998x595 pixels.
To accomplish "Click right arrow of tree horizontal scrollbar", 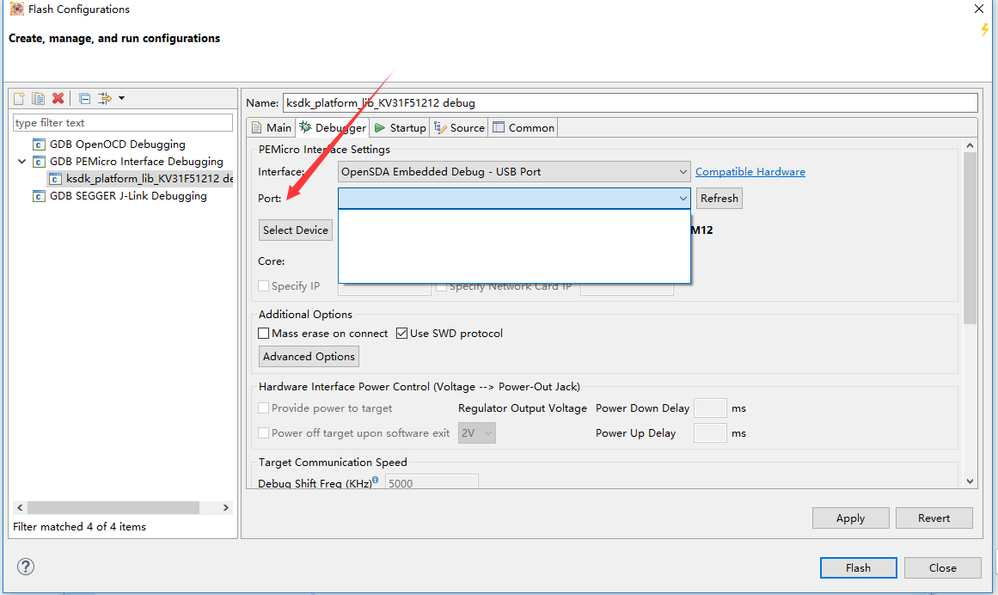I will [226, 508].
